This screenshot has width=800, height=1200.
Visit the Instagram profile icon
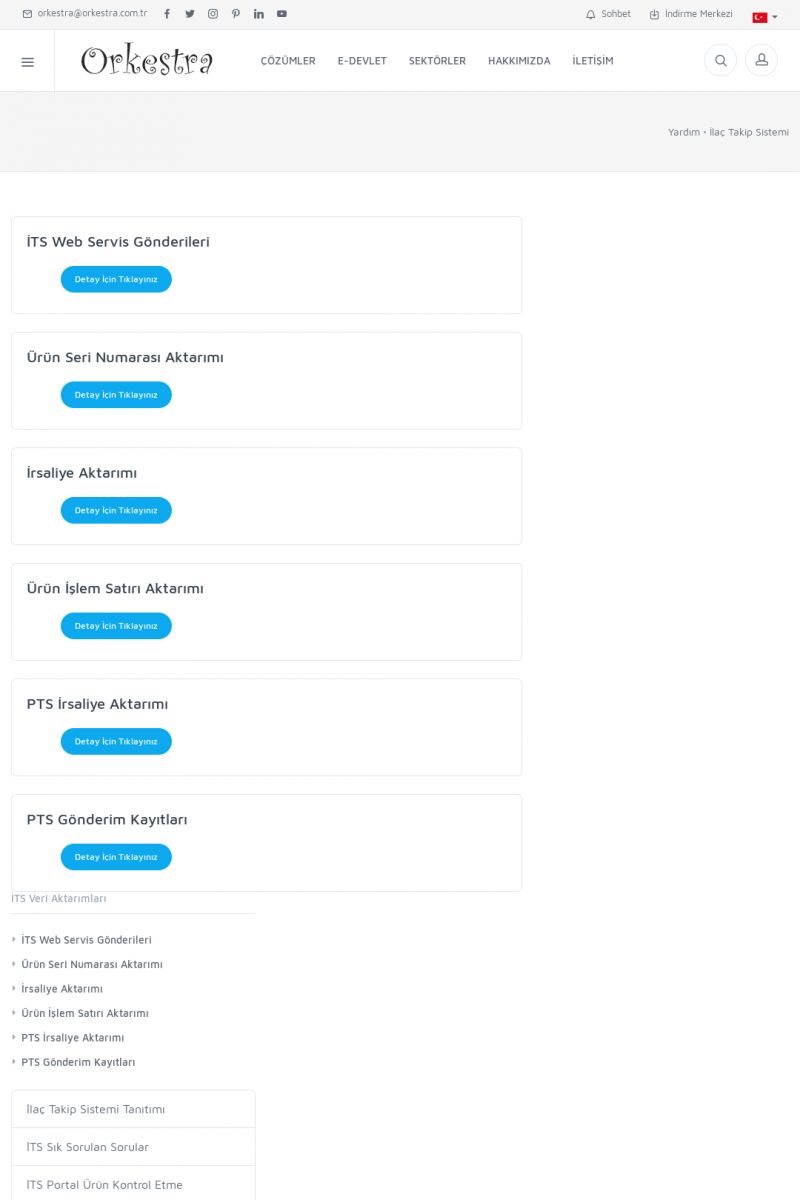pos(213,14)
